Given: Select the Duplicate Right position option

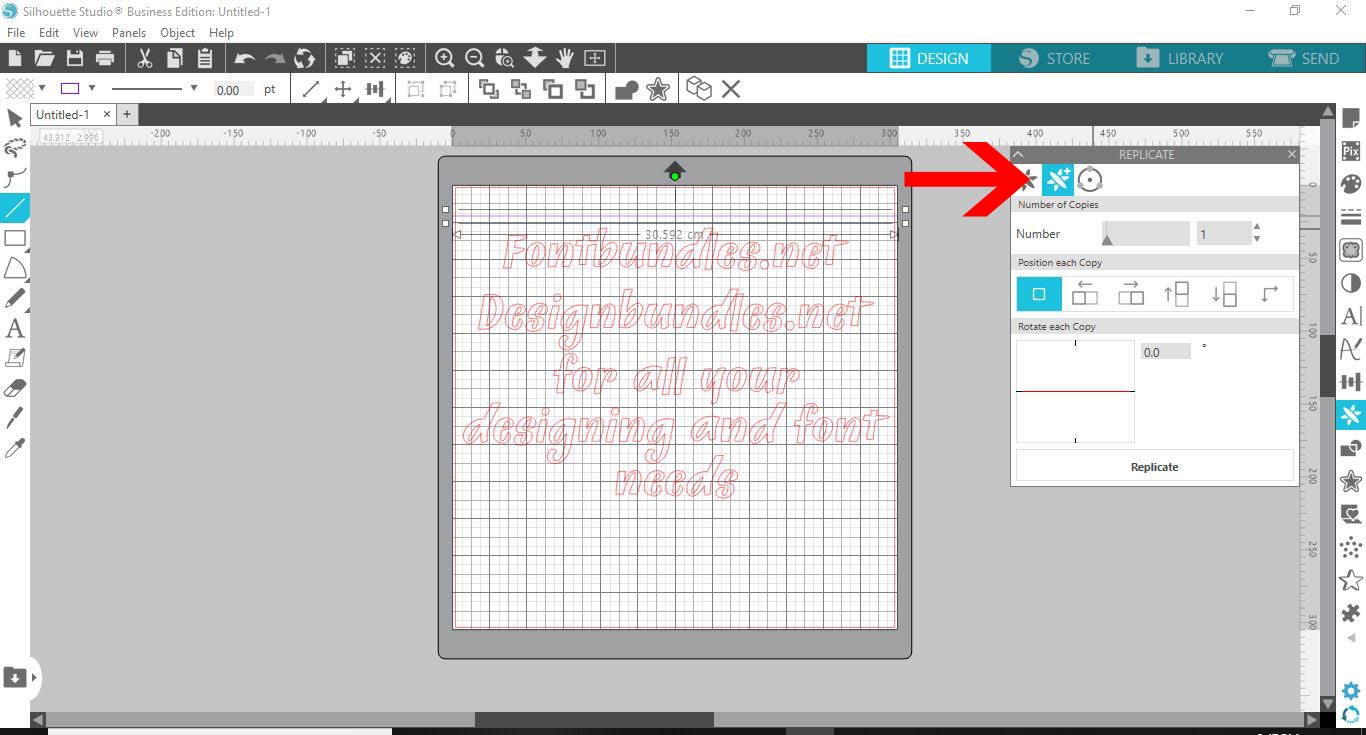Looking at the screenshot, I should (1131, 294).
